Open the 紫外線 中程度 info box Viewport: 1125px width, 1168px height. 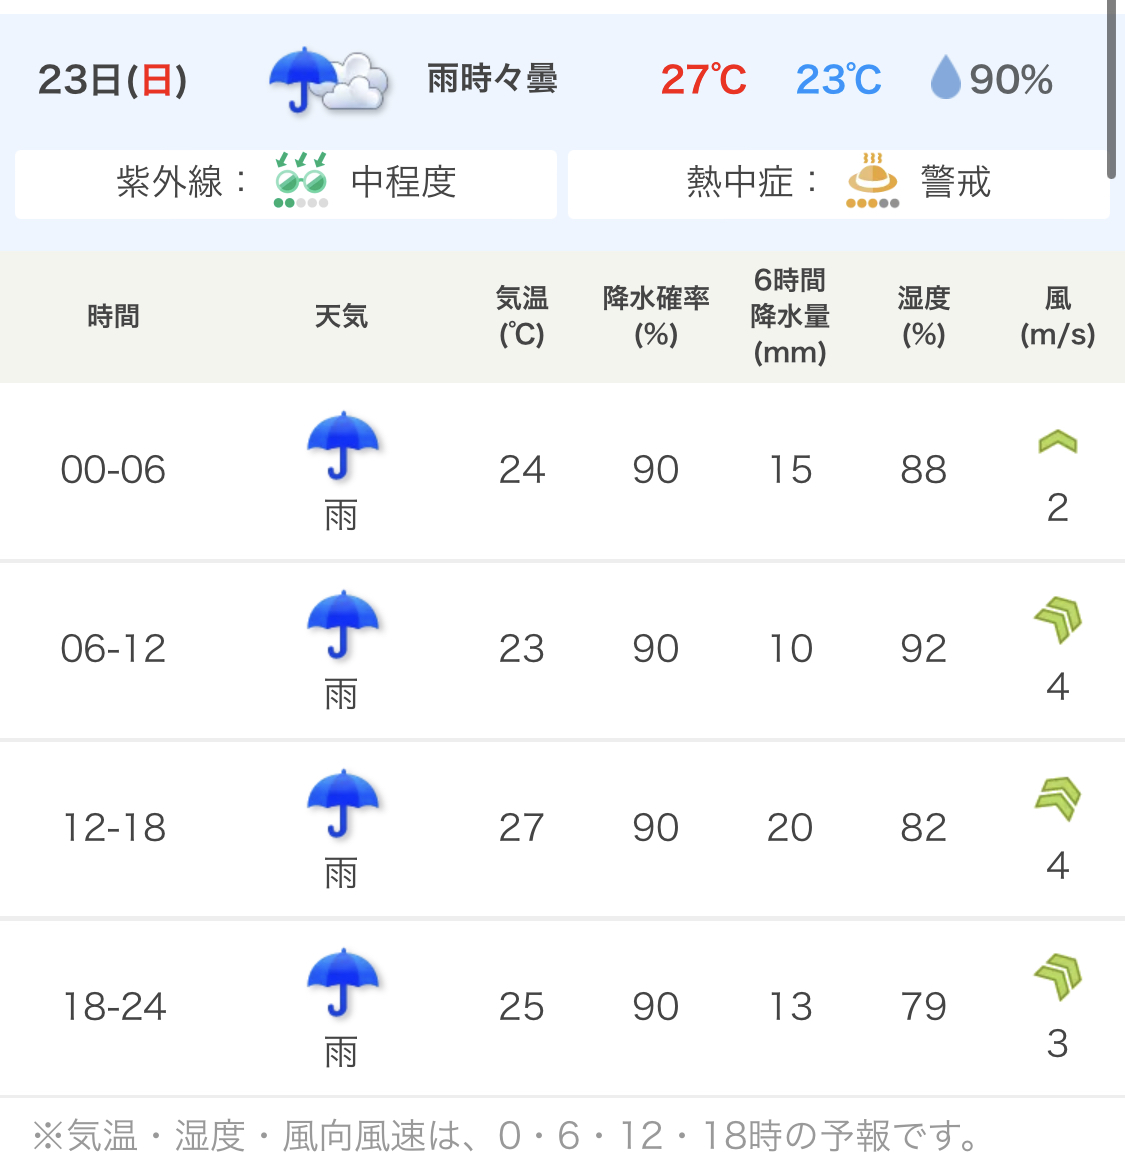(286, 184)
